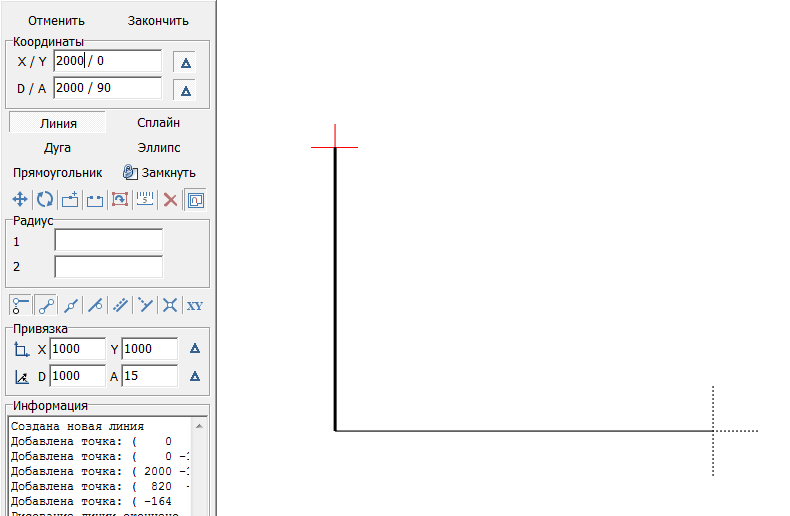Click the red transform frame rotate icon

120,200
